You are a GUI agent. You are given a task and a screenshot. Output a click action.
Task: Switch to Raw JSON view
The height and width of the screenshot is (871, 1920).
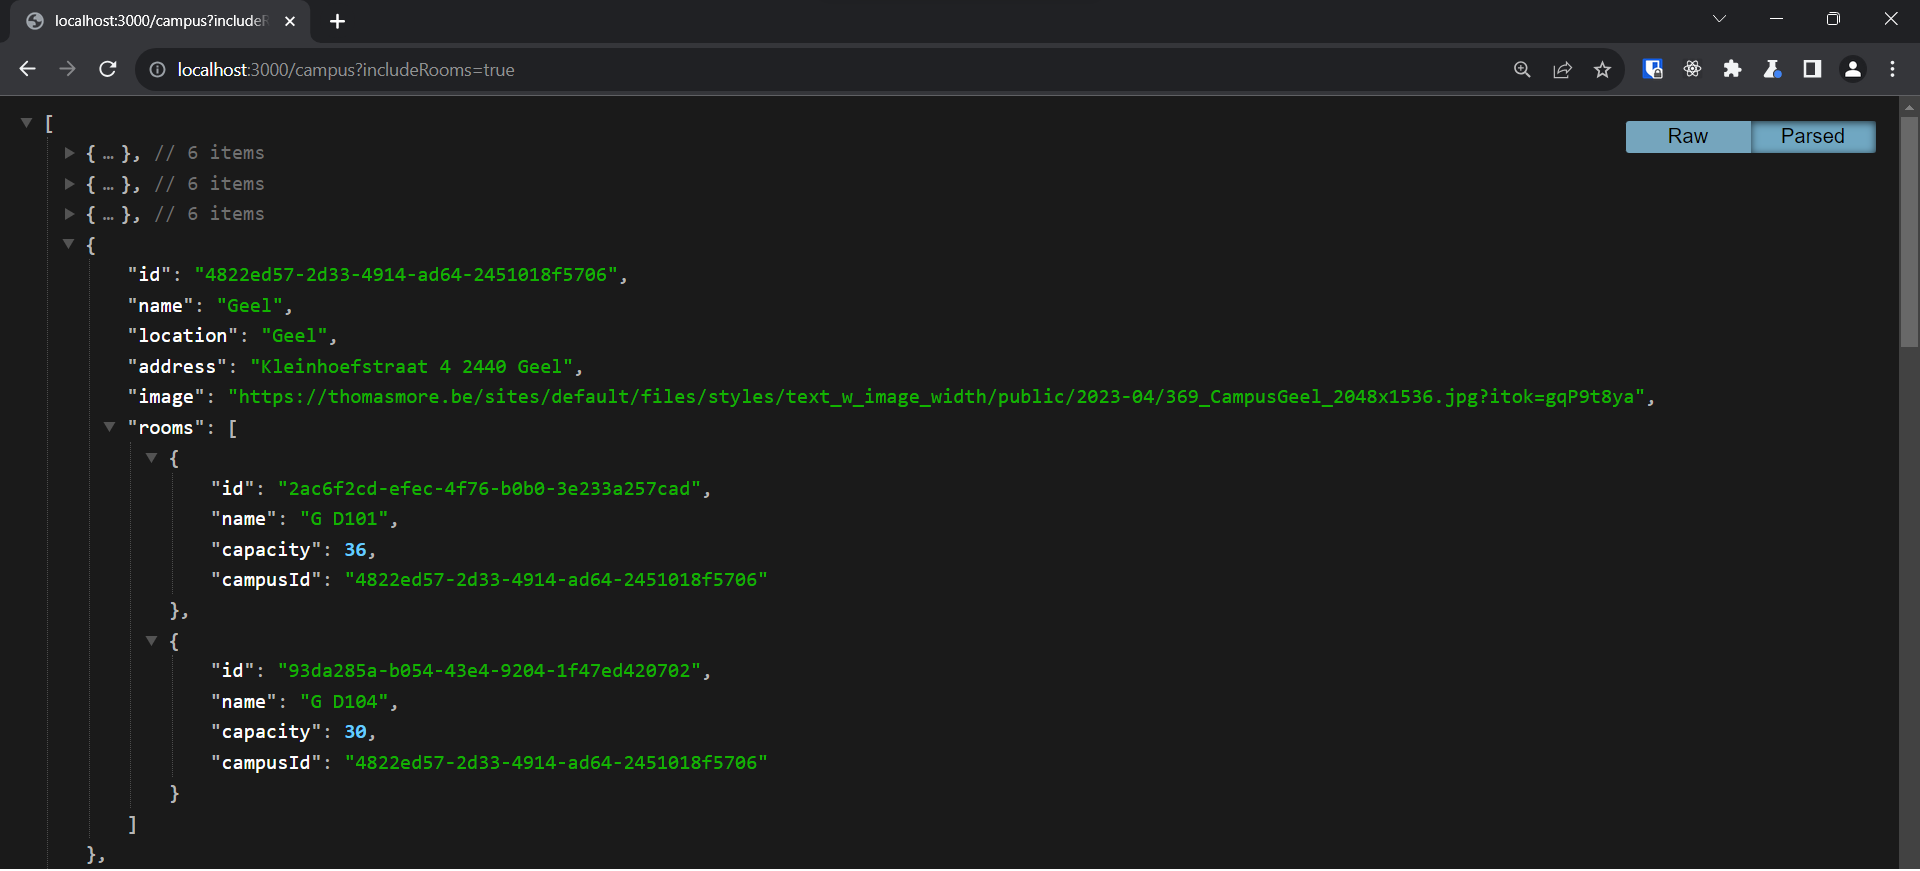coord(1687,136)
